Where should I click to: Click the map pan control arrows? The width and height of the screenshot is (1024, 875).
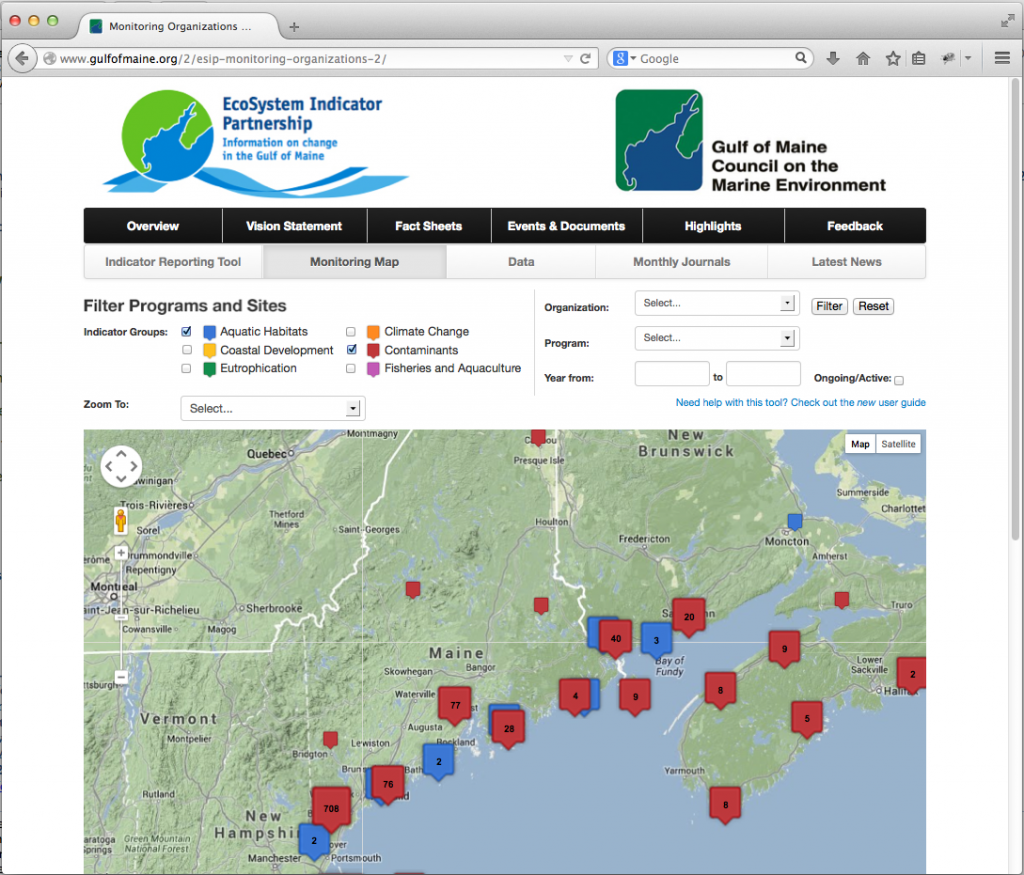tap(121, 466)
